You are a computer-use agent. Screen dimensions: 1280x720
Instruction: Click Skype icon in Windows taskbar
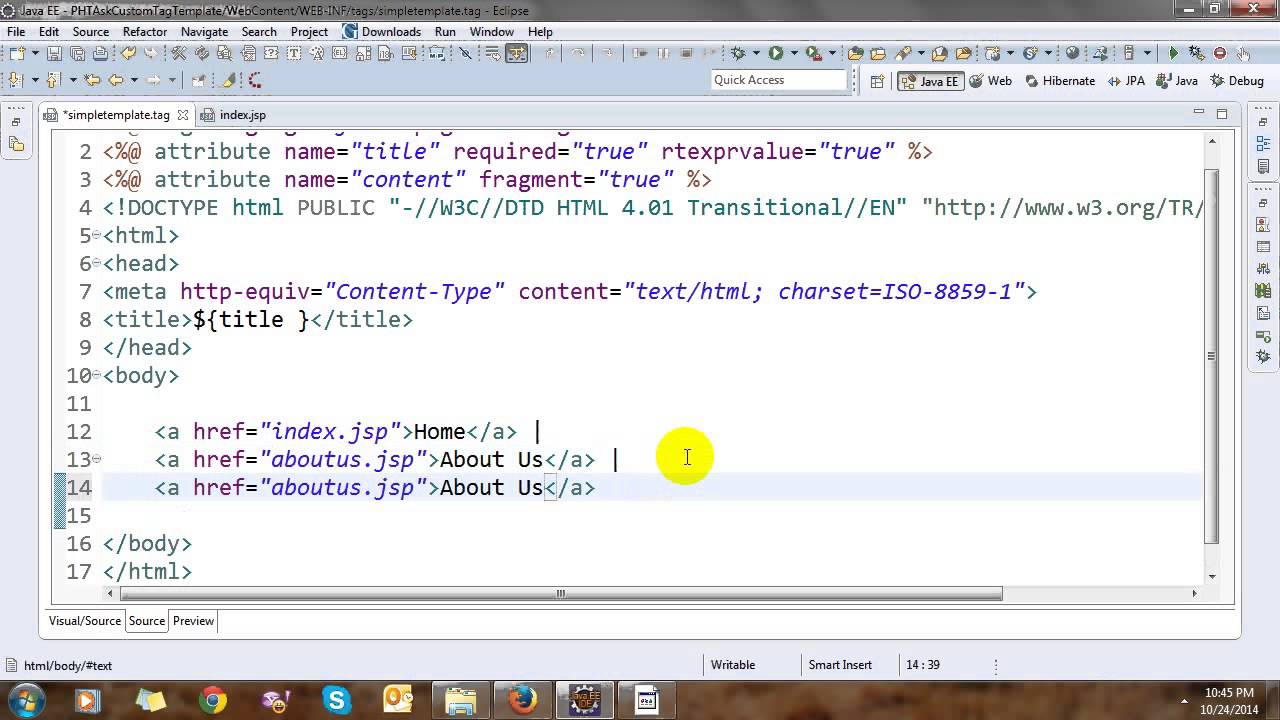click(x=336, y=700)
